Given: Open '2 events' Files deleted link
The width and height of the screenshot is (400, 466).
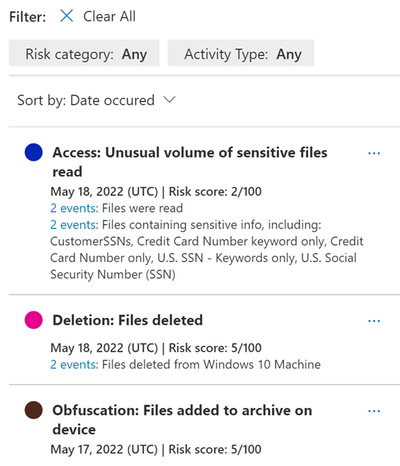Looking at the screenshot, I should tap(74, 365).
